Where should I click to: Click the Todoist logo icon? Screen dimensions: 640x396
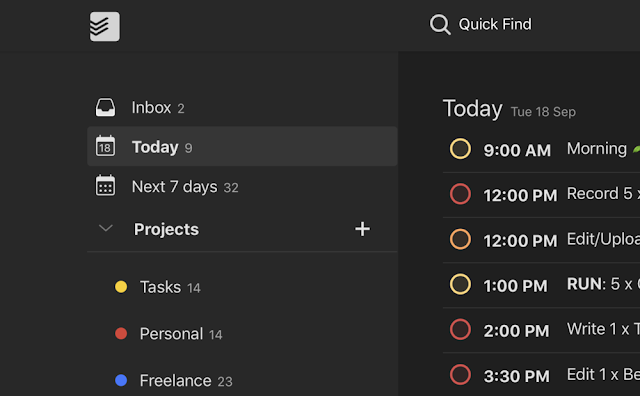[105, 27]
